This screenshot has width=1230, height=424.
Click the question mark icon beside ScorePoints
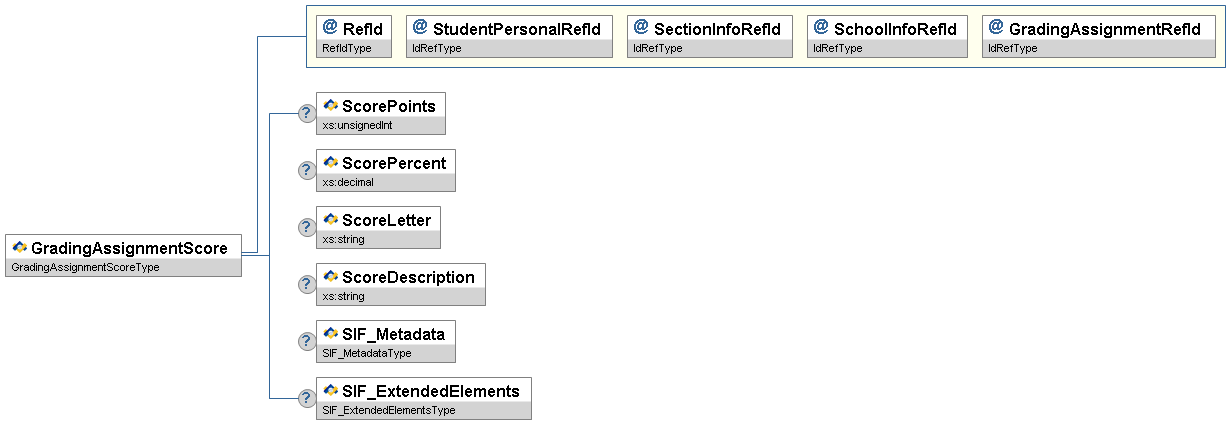(307, 113)
